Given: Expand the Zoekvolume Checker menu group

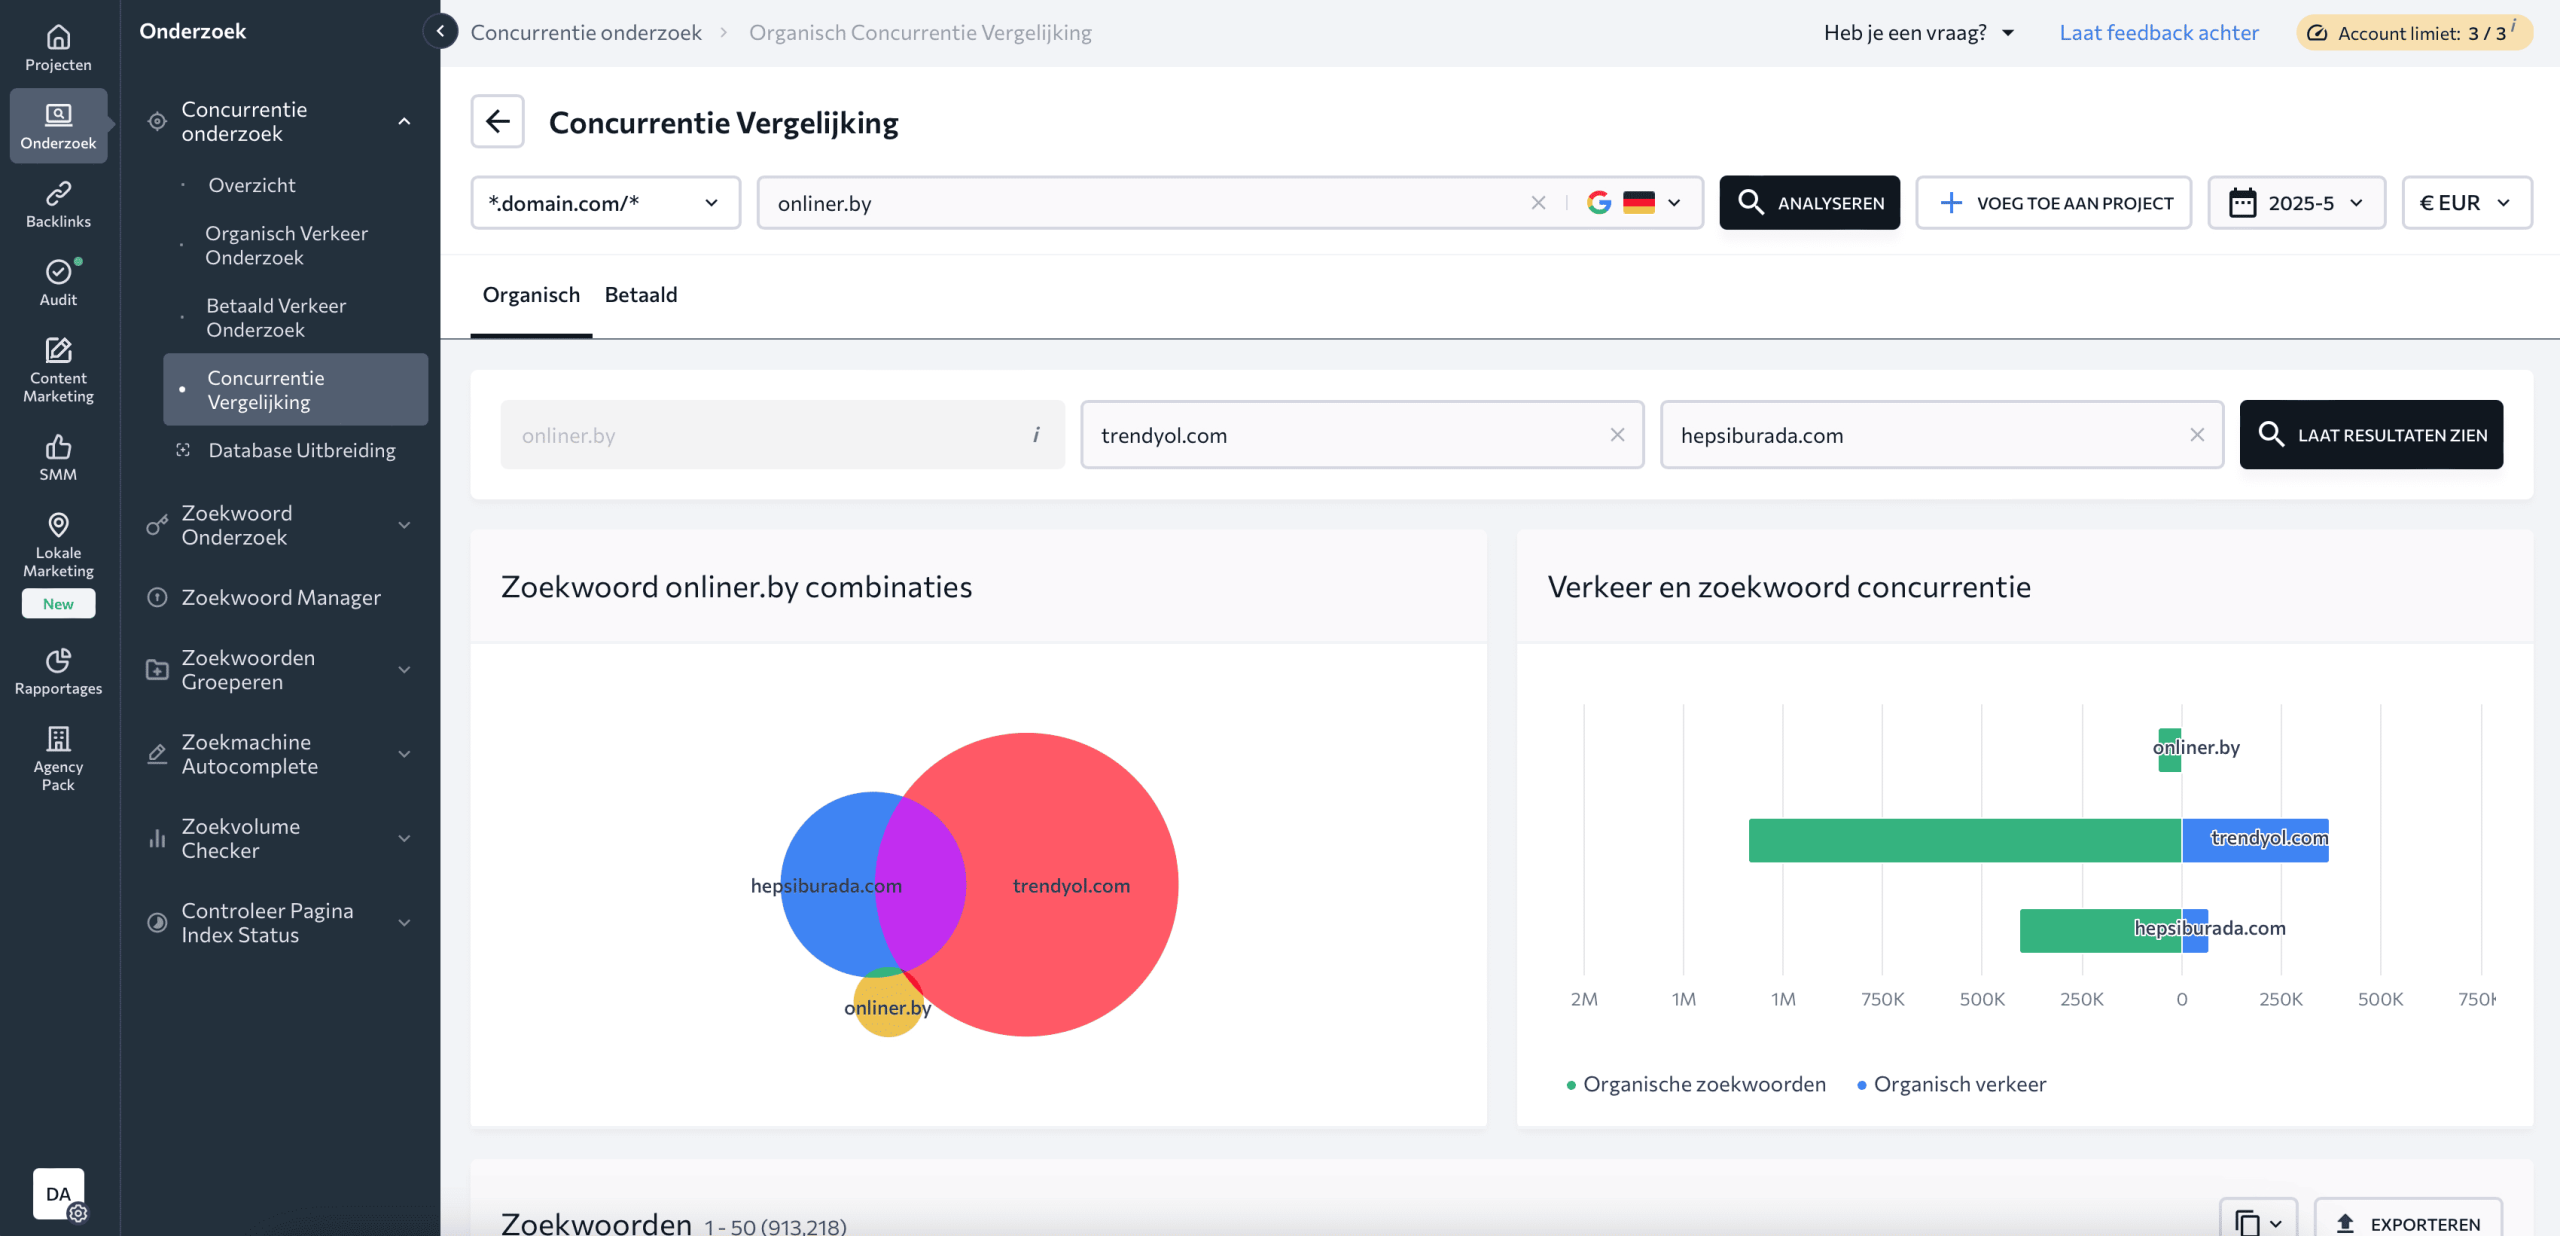Looking at the screenshot, I should [404, 838].
